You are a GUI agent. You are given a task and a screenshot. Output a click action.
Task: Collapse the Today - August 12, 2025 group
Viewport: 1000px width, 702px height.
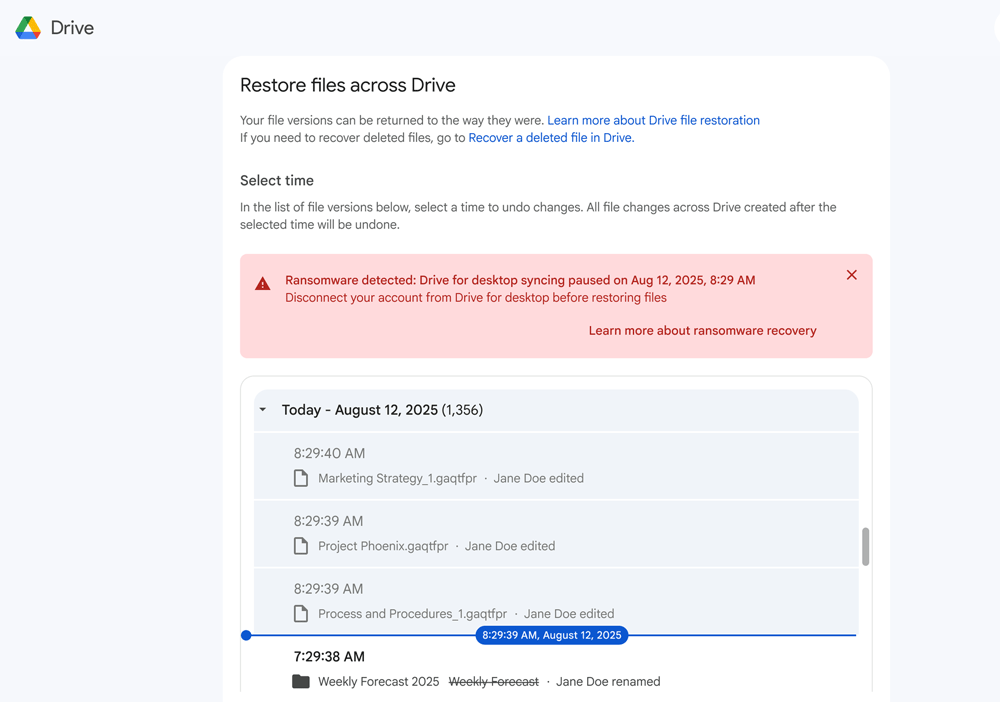click(263, 410)
